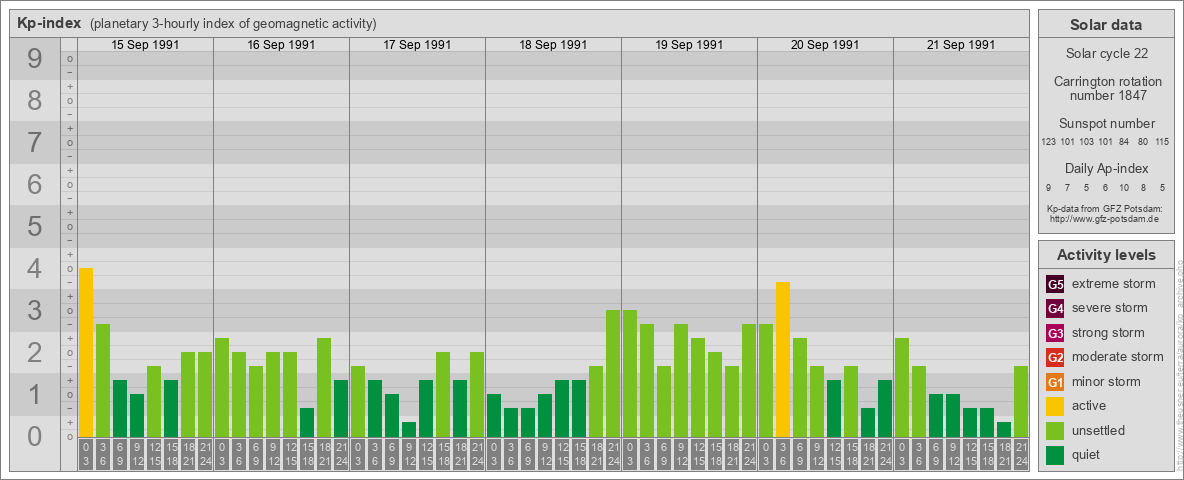Viewport: 1184px width, 480px height.
Task: Click the sunspot number value 115
Action: [1162, 141]
